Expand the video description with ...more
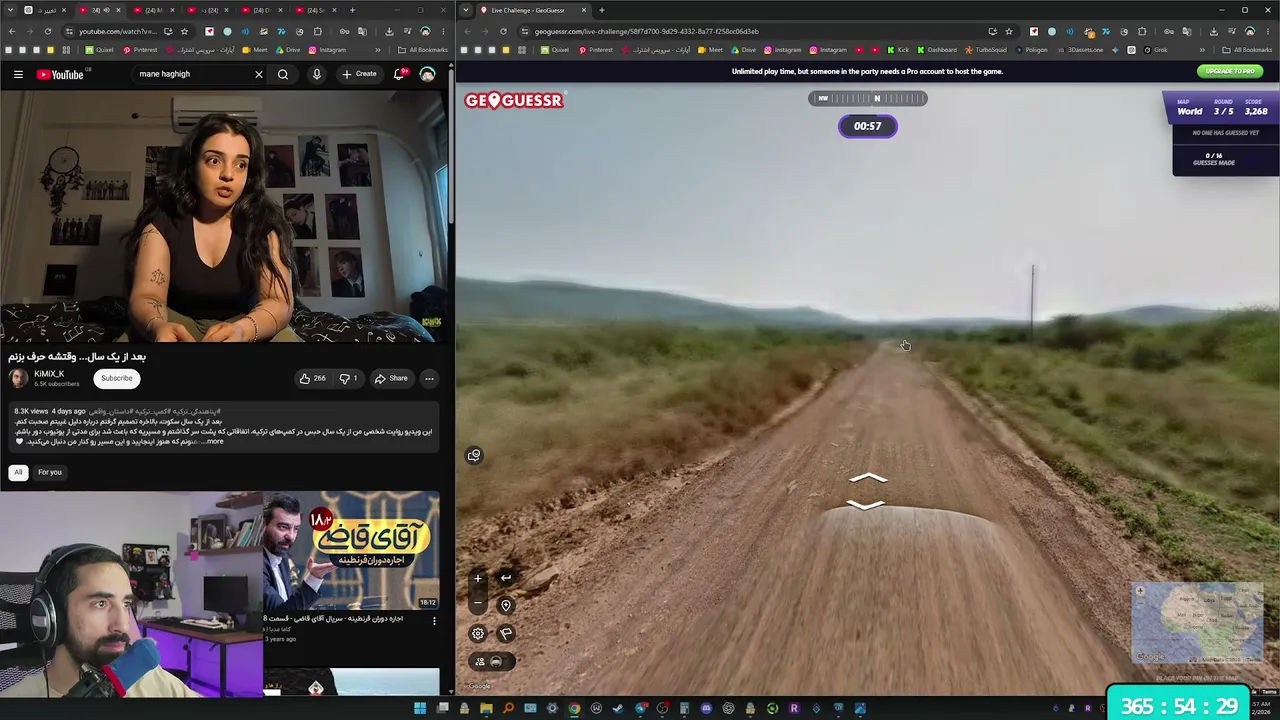Screen dimensions: 1280x720 point(214,441)
